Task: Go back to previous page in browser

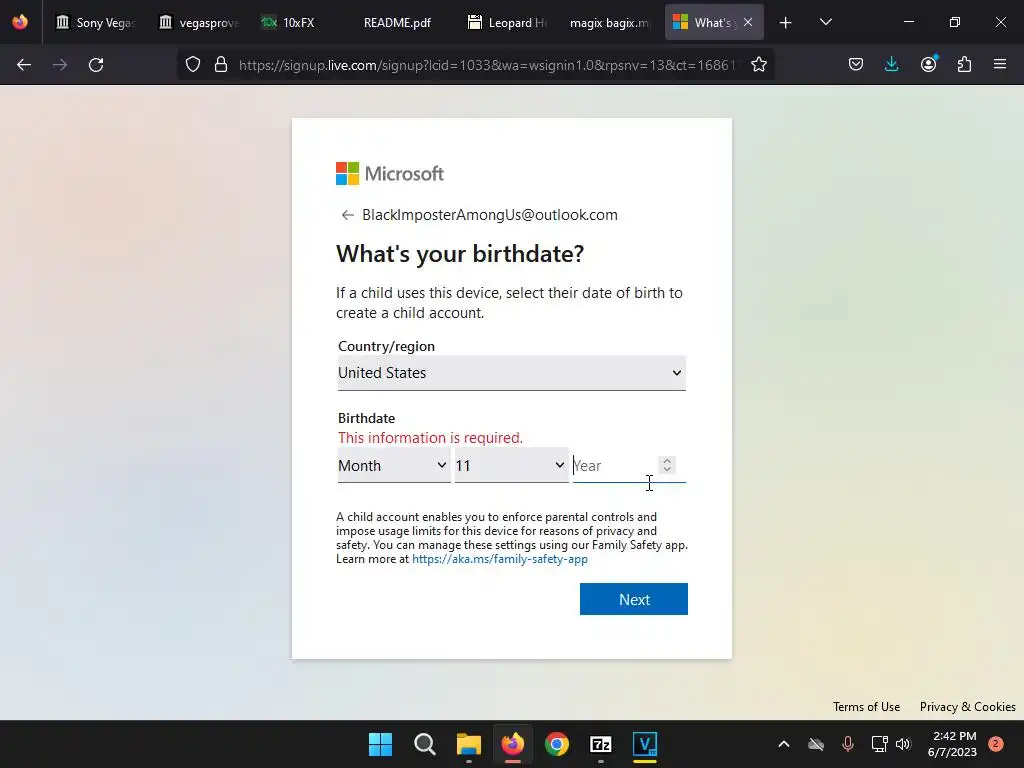Action: [24, 65]
